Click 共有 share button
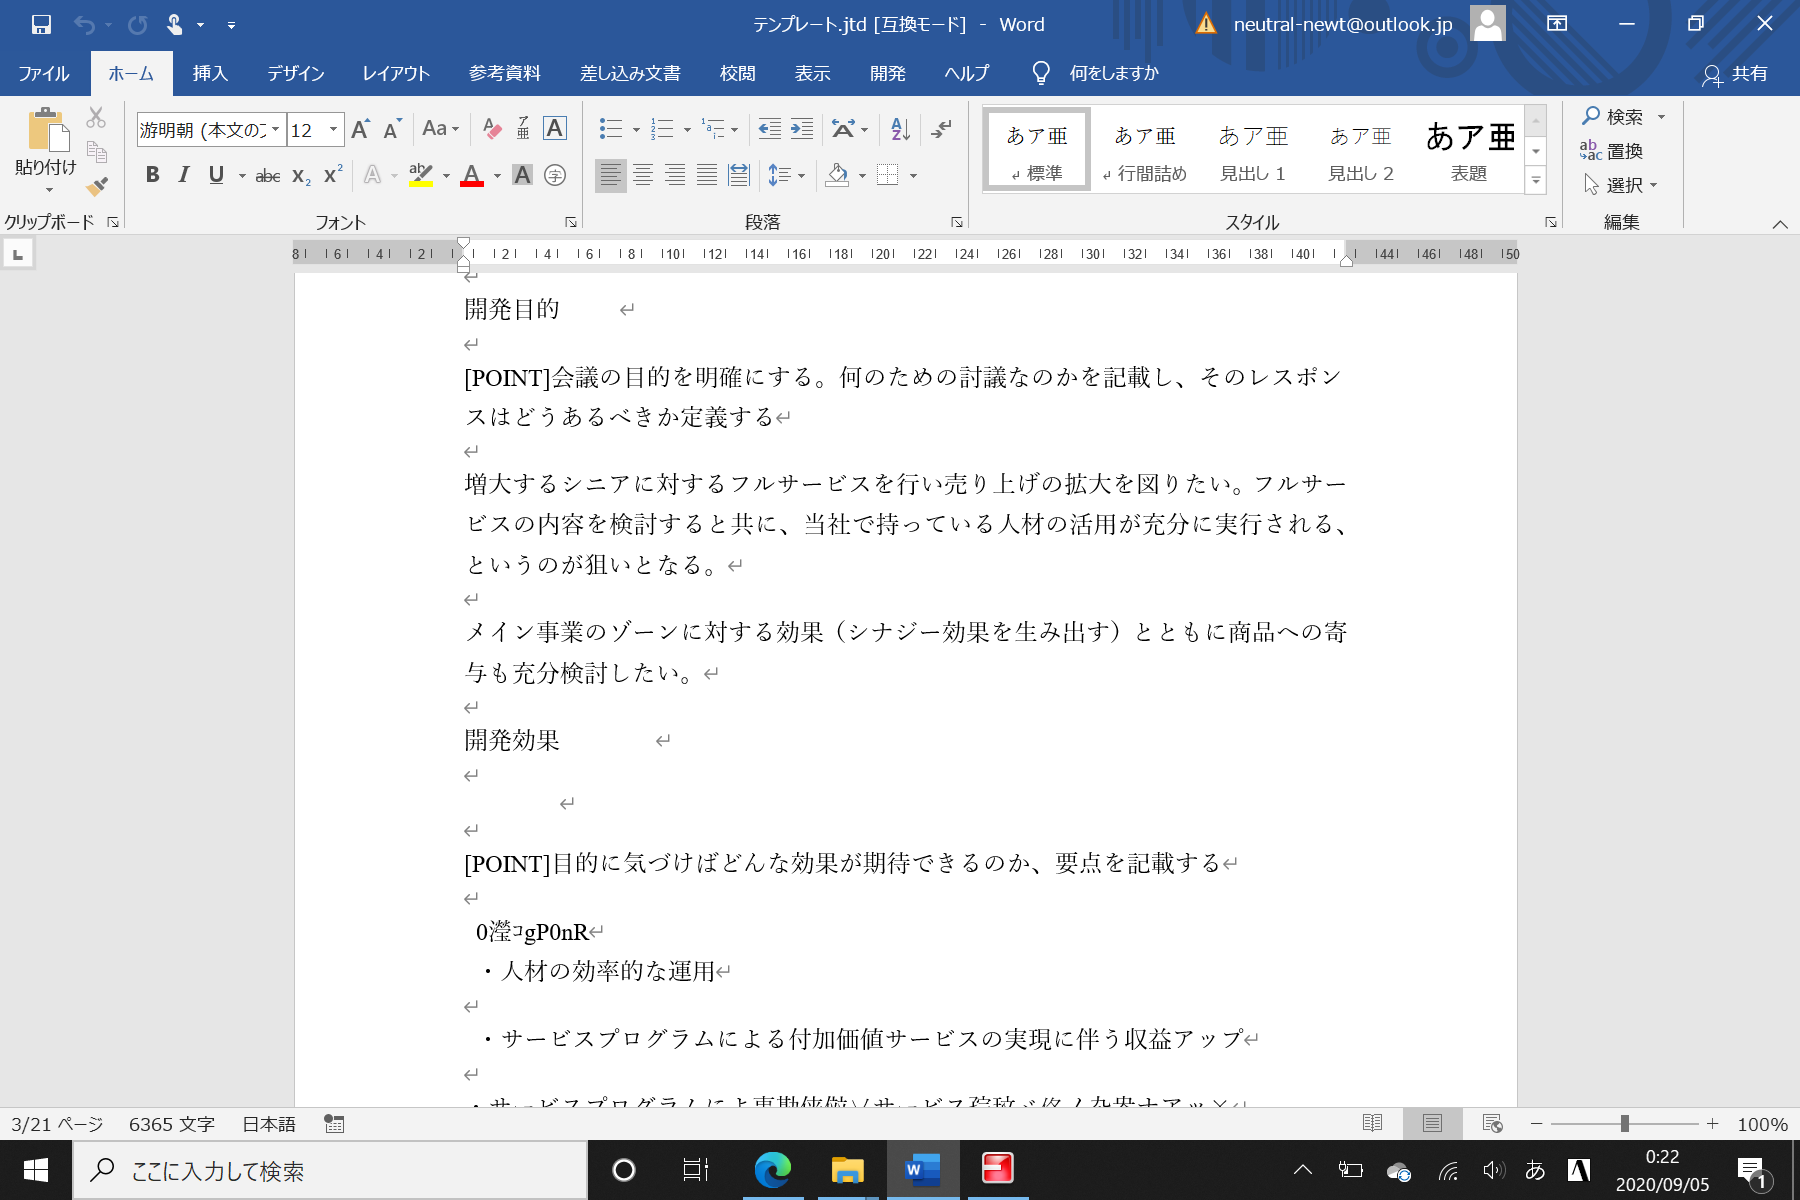1800x1200 pixels. point(1735,74)
